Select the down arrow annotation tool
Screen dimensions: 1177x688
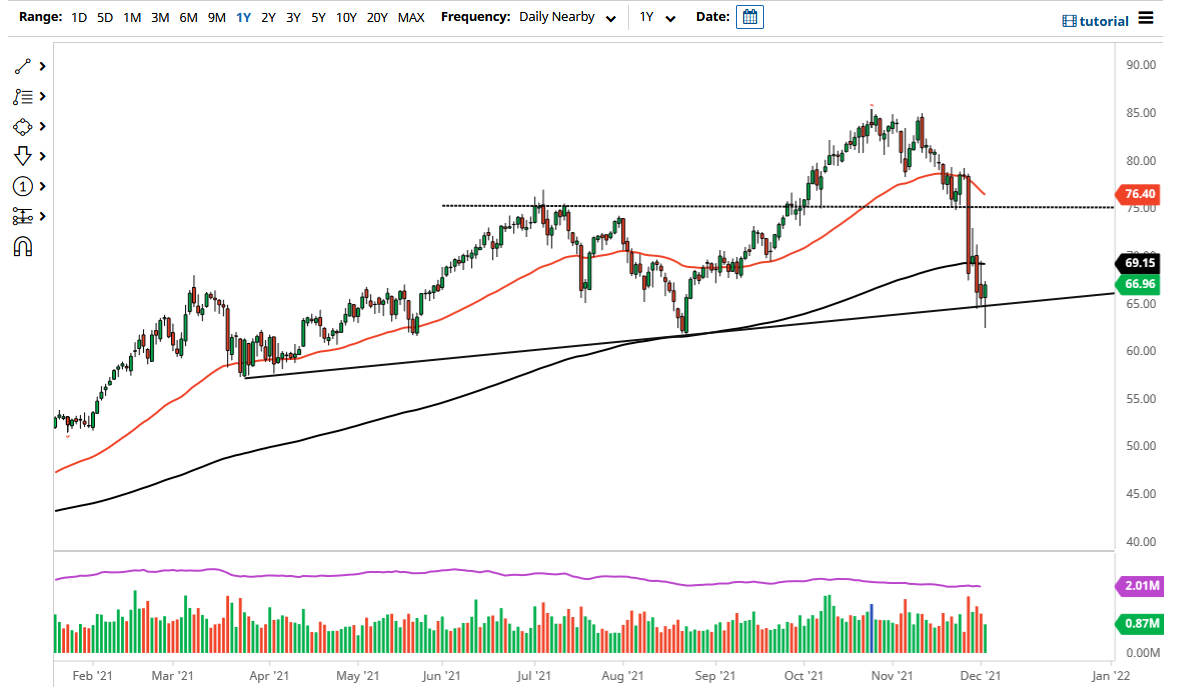pyautogui.click(x=22, y=156)
